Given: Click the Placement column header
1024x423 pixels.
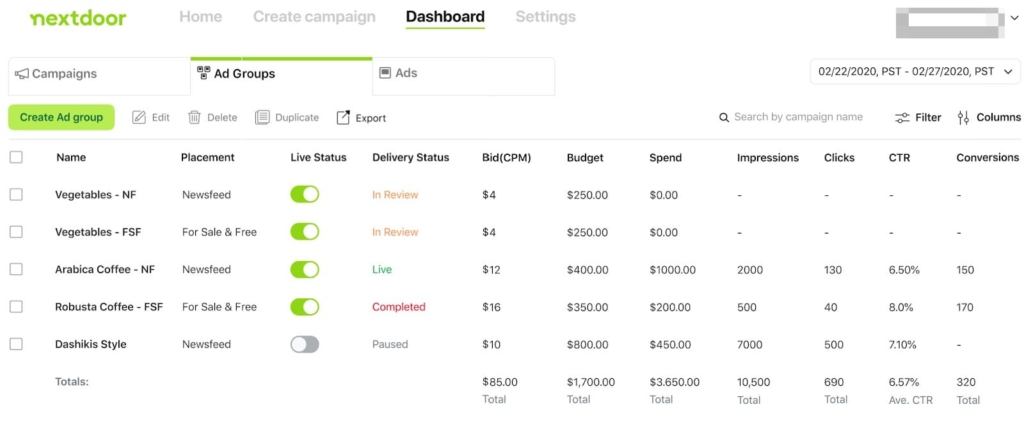Looking at the screenshot, I should pyautogui.click(x=208, y=157).
